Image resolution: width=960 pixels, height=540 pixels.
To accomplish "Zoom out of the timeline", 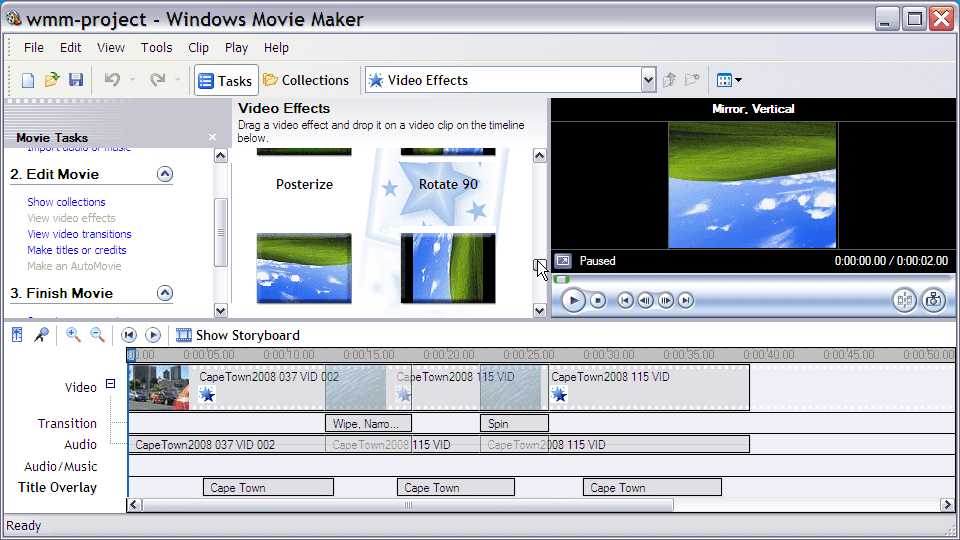I will point(97,335).
